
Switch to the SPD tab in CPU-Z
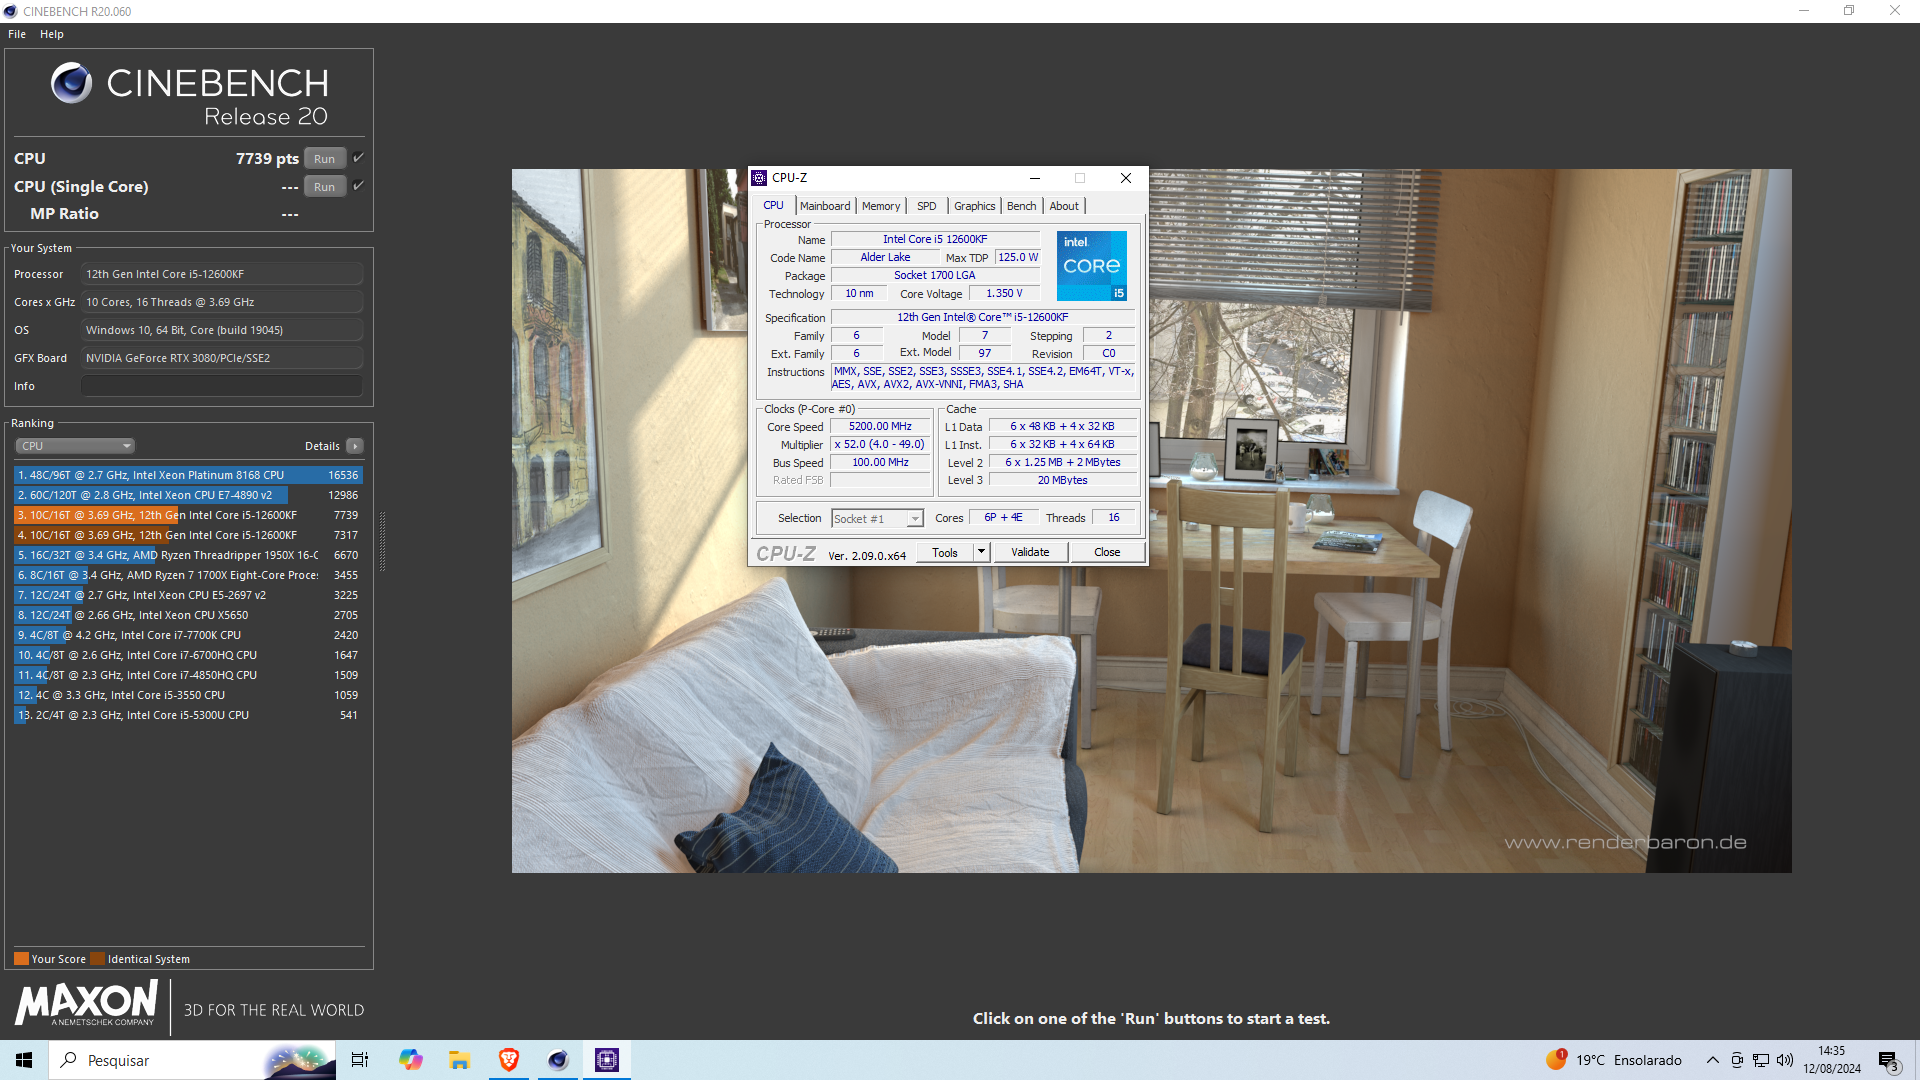[x=927, y=206]
